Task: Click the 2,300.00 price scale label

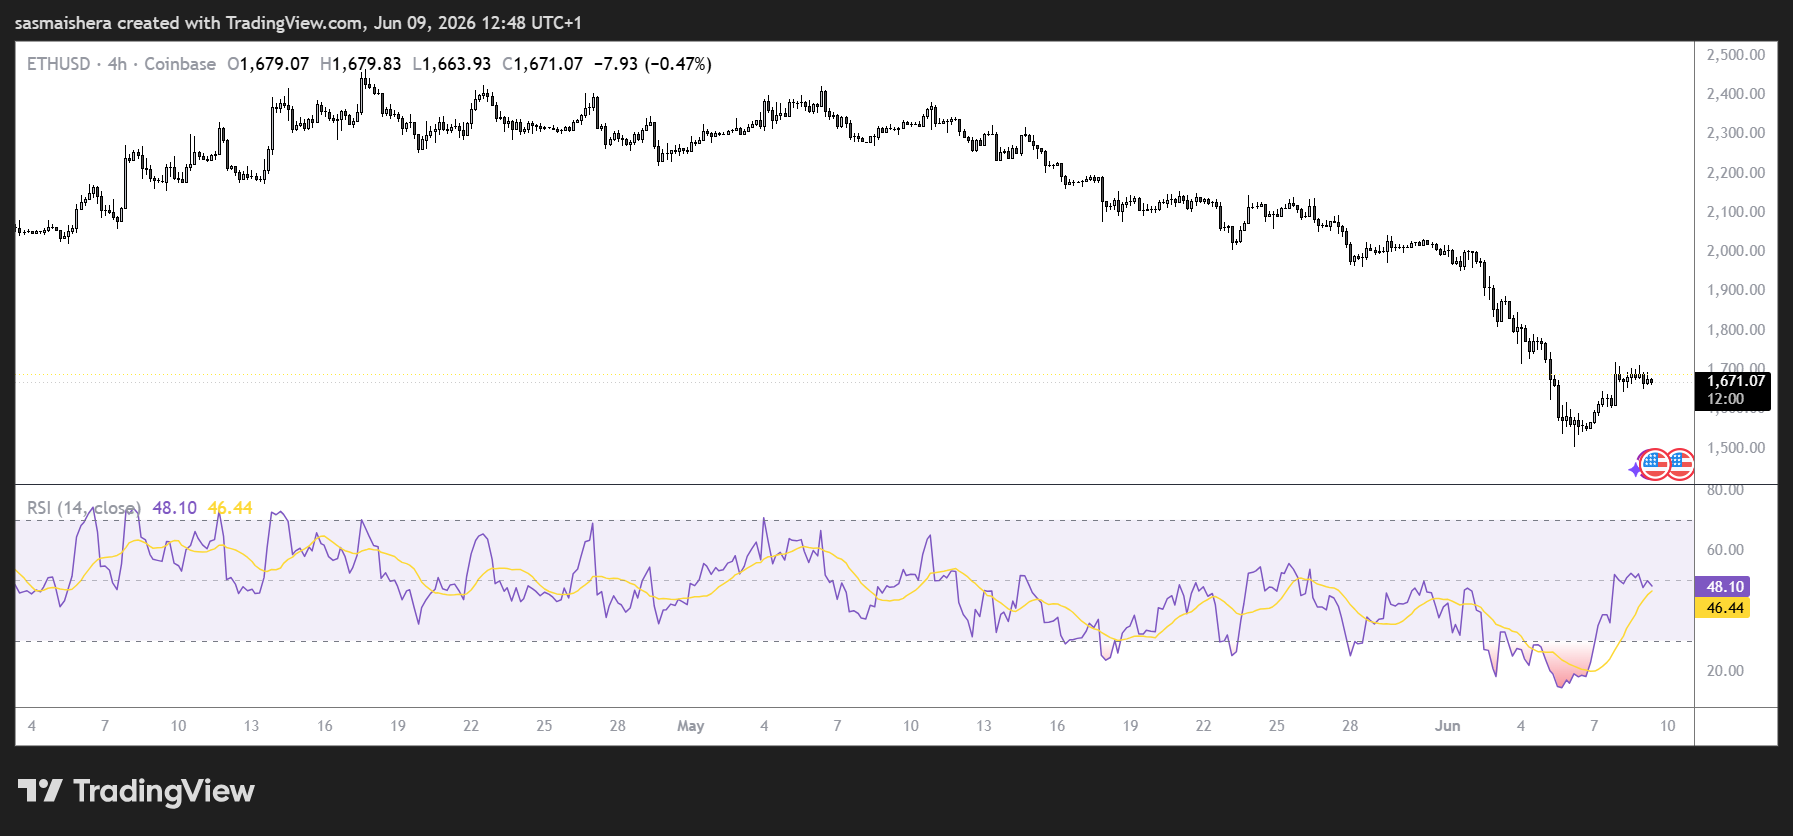Action: [x=1736, y=133]
